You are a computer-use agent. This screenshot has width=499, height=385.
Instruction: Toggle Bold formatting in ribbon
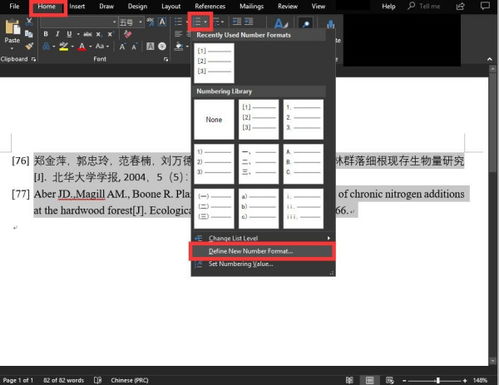click(46, 34)
